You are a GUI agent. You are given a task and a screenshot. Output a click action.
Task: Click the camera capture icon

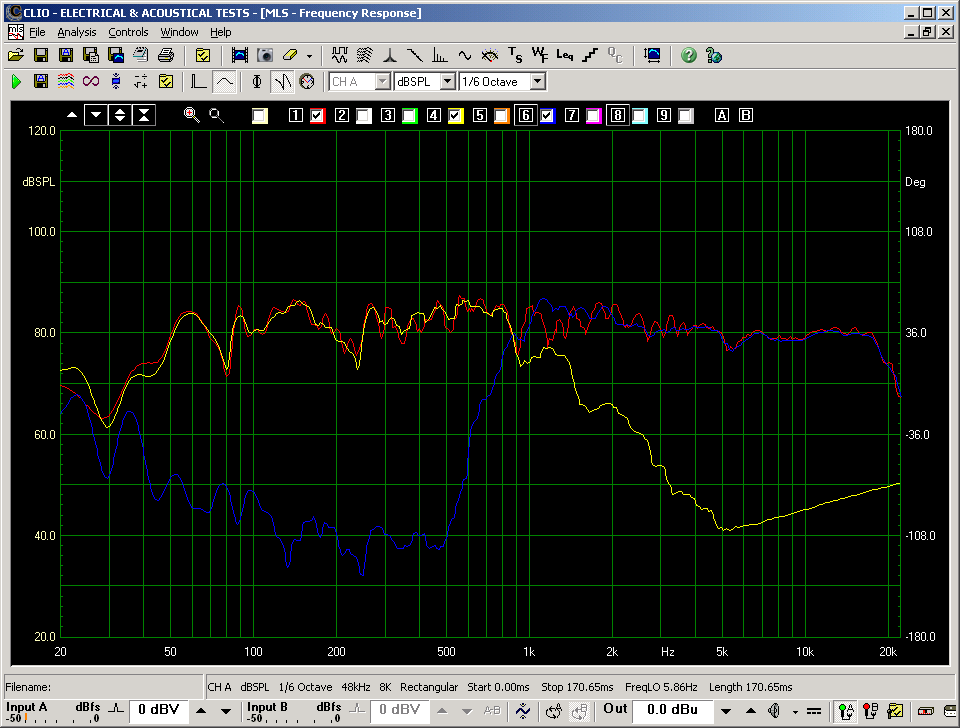(265, 55)
